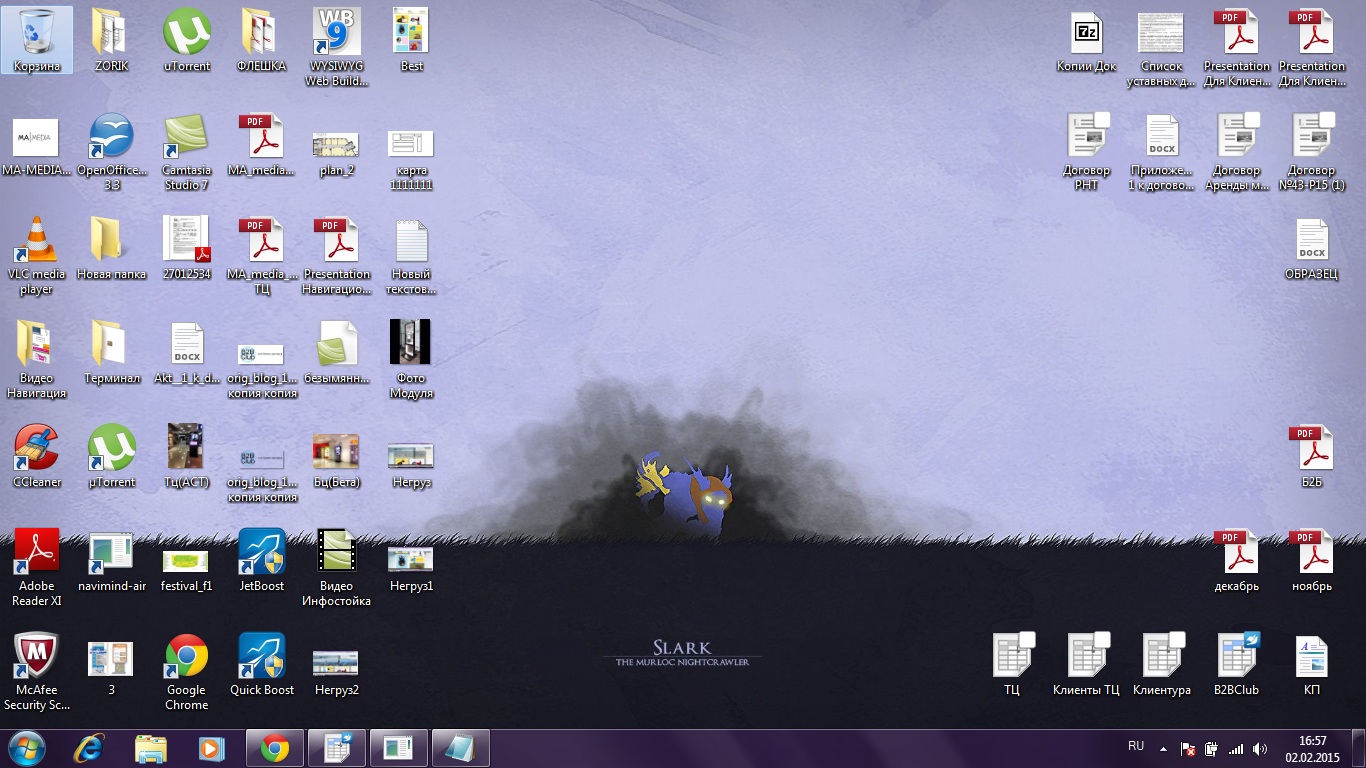Image resolution: width=1366 pixels, height=768 pixels.
Task: Click the McAfee Security Scan shortcut
Action: click(37, 672)
